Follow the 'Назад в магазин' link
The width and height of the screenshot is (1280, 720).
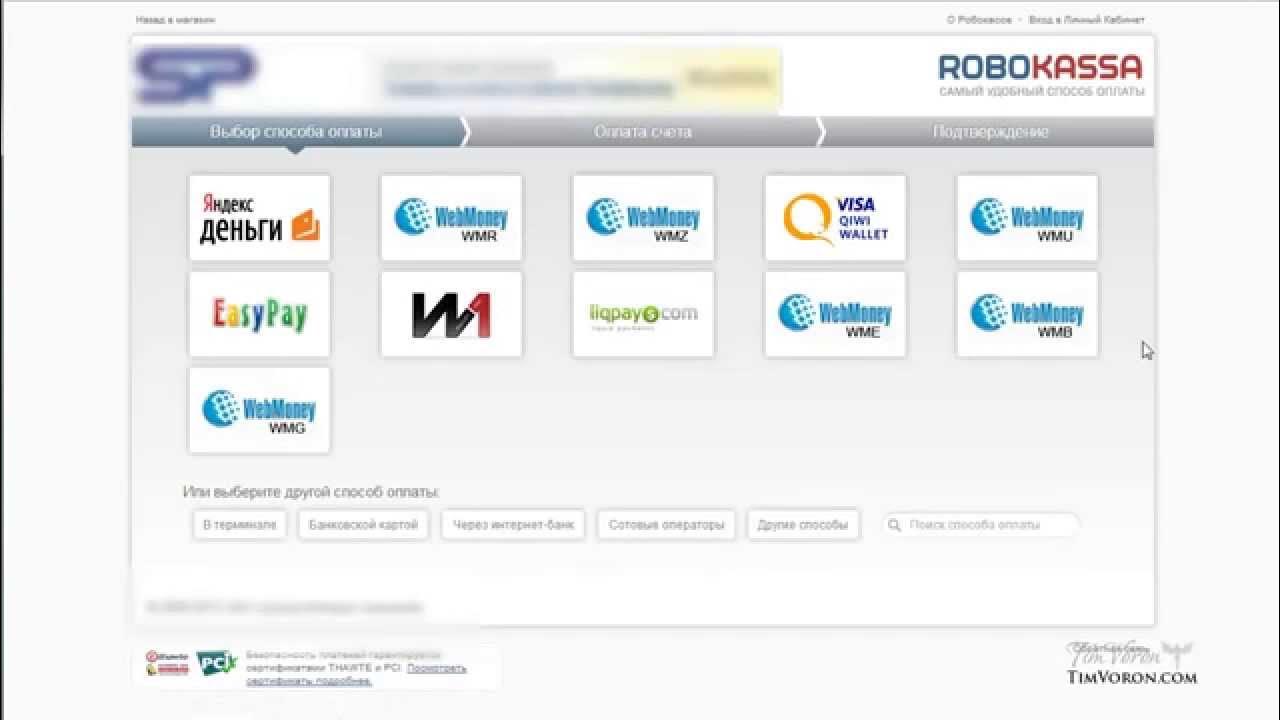(175, 20)
